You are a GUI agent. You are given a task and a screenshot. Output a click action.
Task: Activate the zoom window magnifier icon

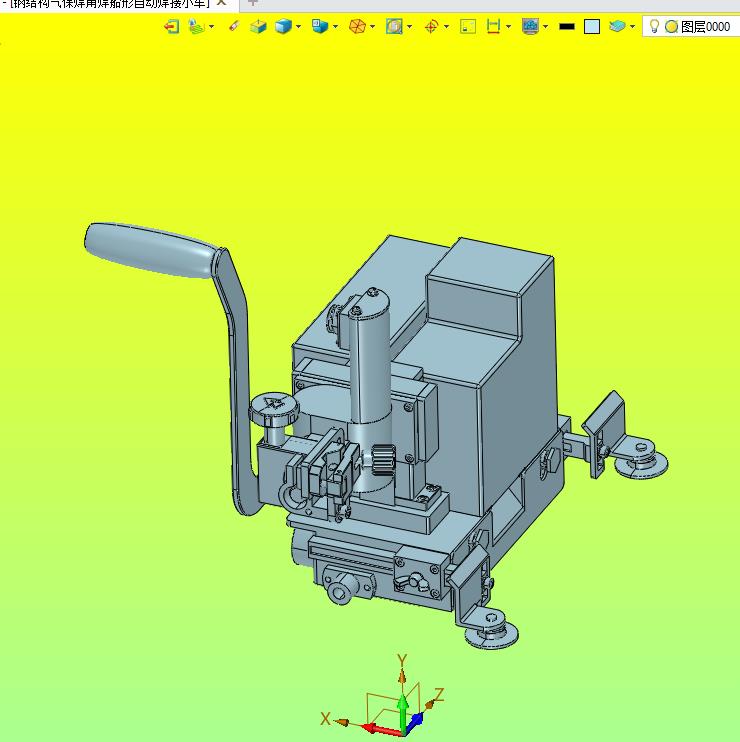394,26
